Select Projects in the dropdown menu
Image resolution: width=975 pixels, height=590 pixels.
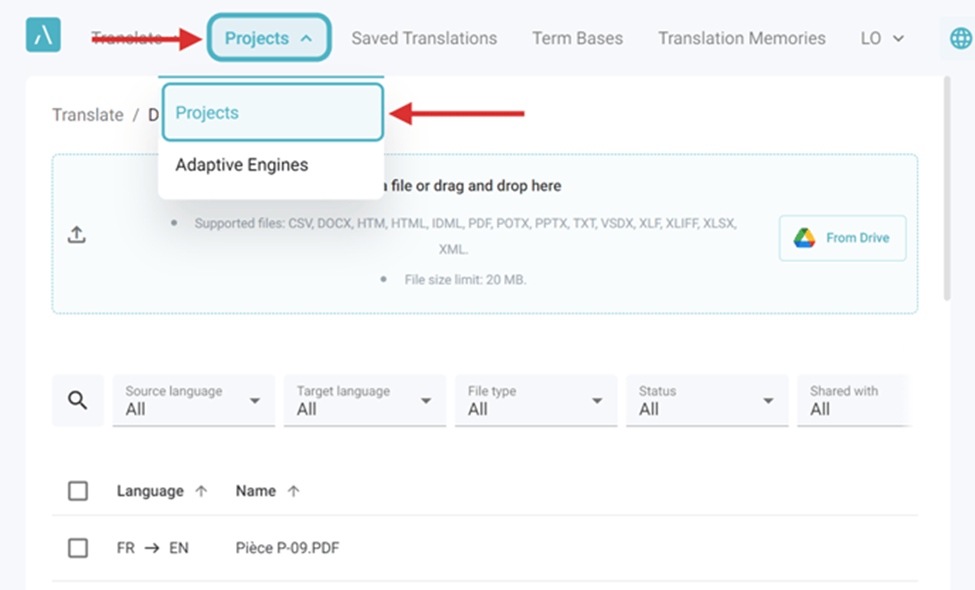(x=272, y=113)
